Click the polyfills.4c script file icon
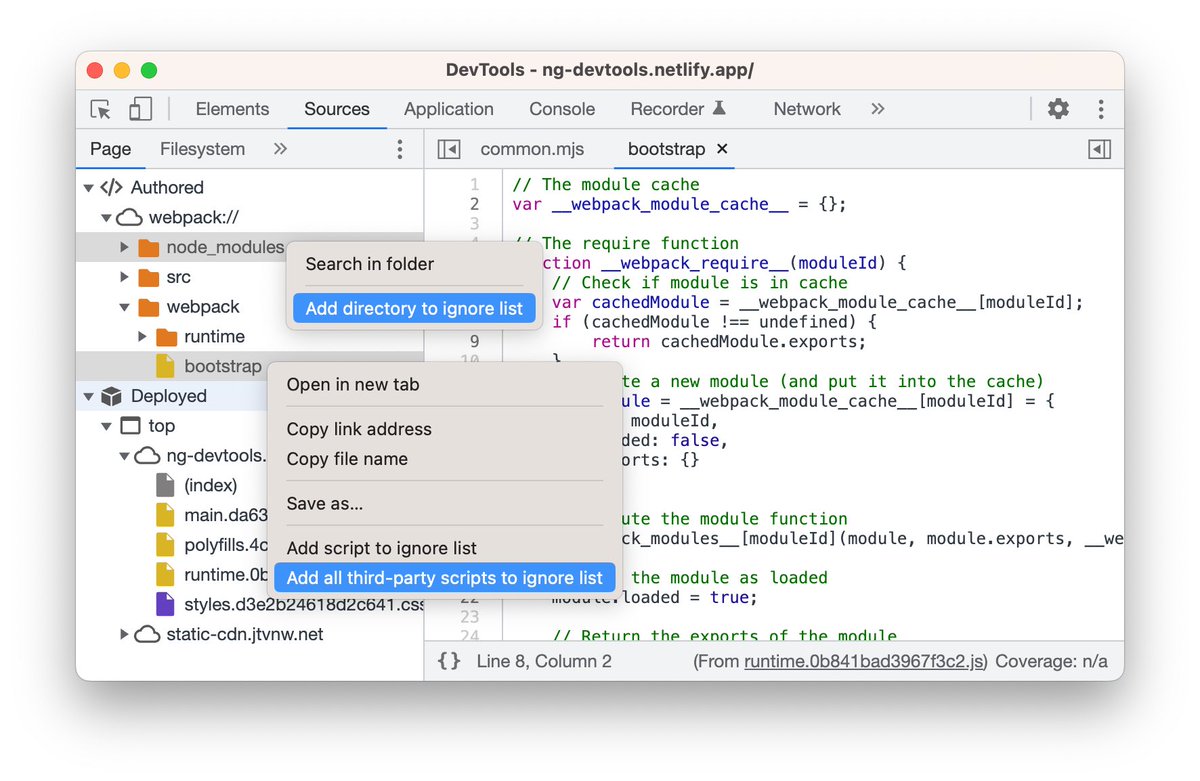Image resolution: width=1200 pixels, height=781 pixels. point(165,545)
